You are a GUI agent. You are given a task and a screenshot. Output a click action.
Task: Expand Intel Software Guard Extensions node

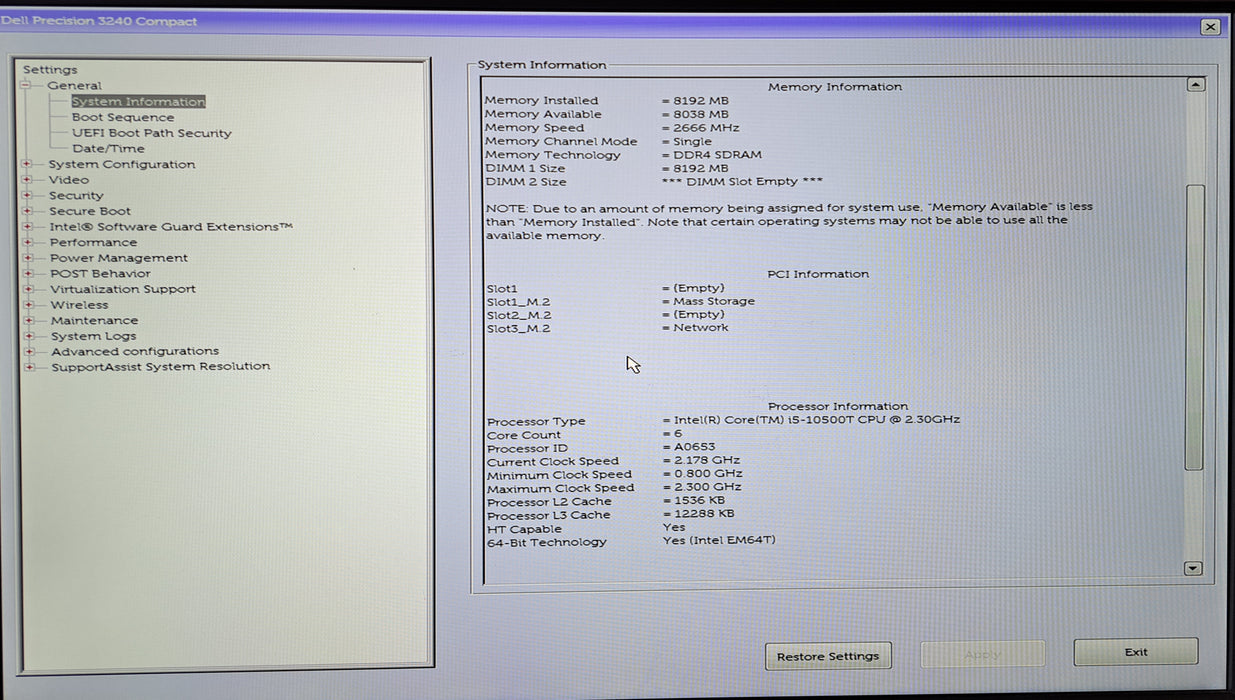pyautogui.click(x=28, y=227)
